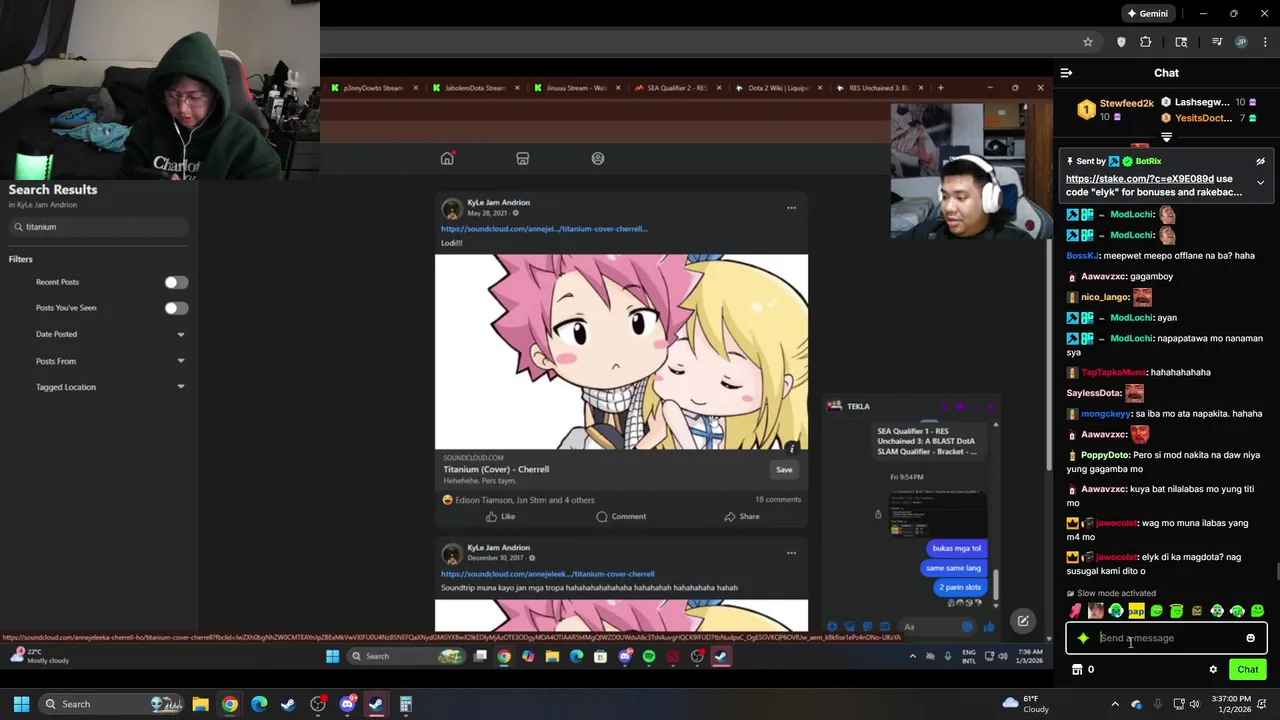Viewport: 1280px width, 720px height.
Task: Comment on the Titanium Cover post
Action: [621, 517]
